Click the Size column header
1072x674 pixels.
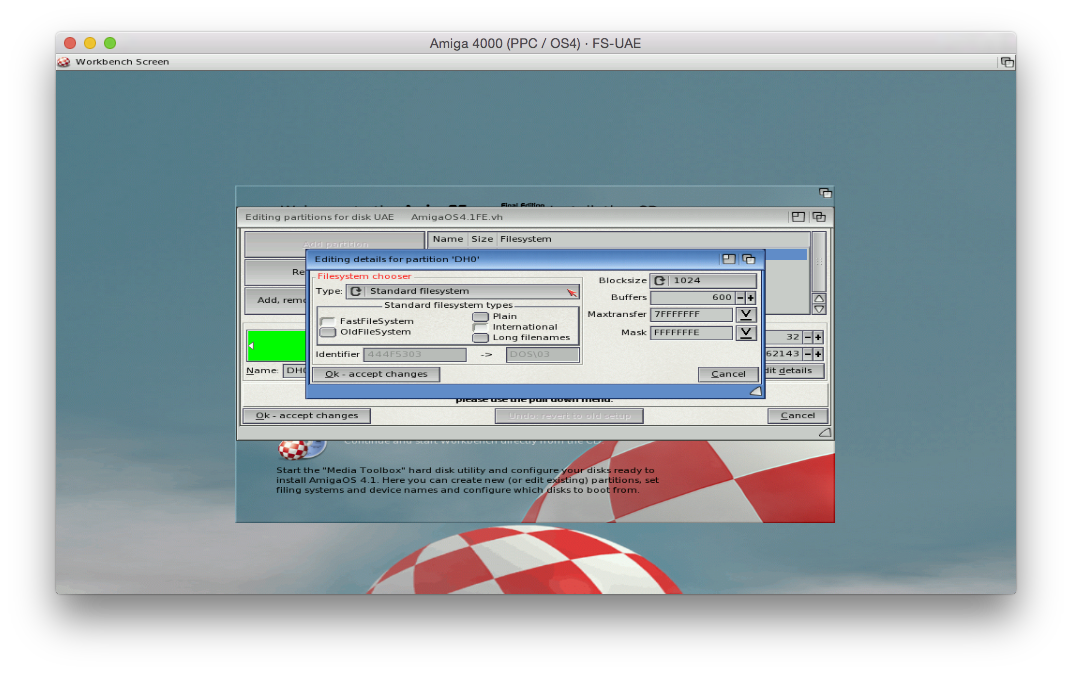coord(482,239)
